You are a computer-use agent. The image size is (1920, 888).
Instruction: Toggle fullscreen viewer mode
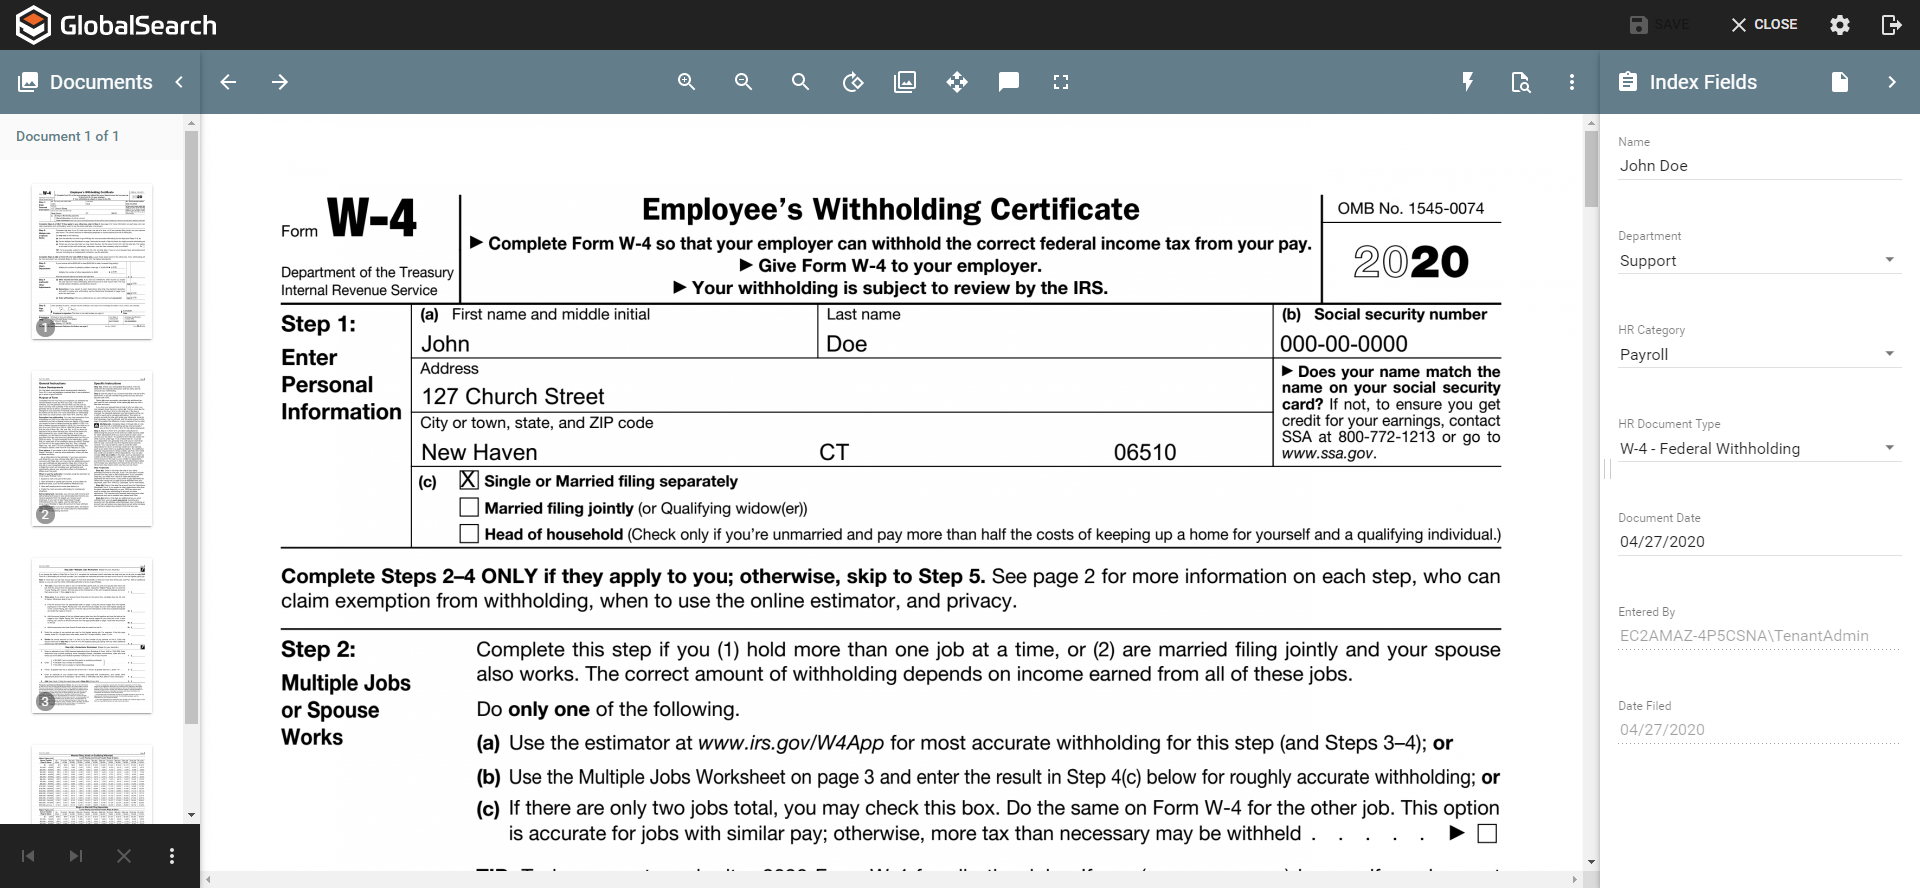click(x=1061, y=82)
